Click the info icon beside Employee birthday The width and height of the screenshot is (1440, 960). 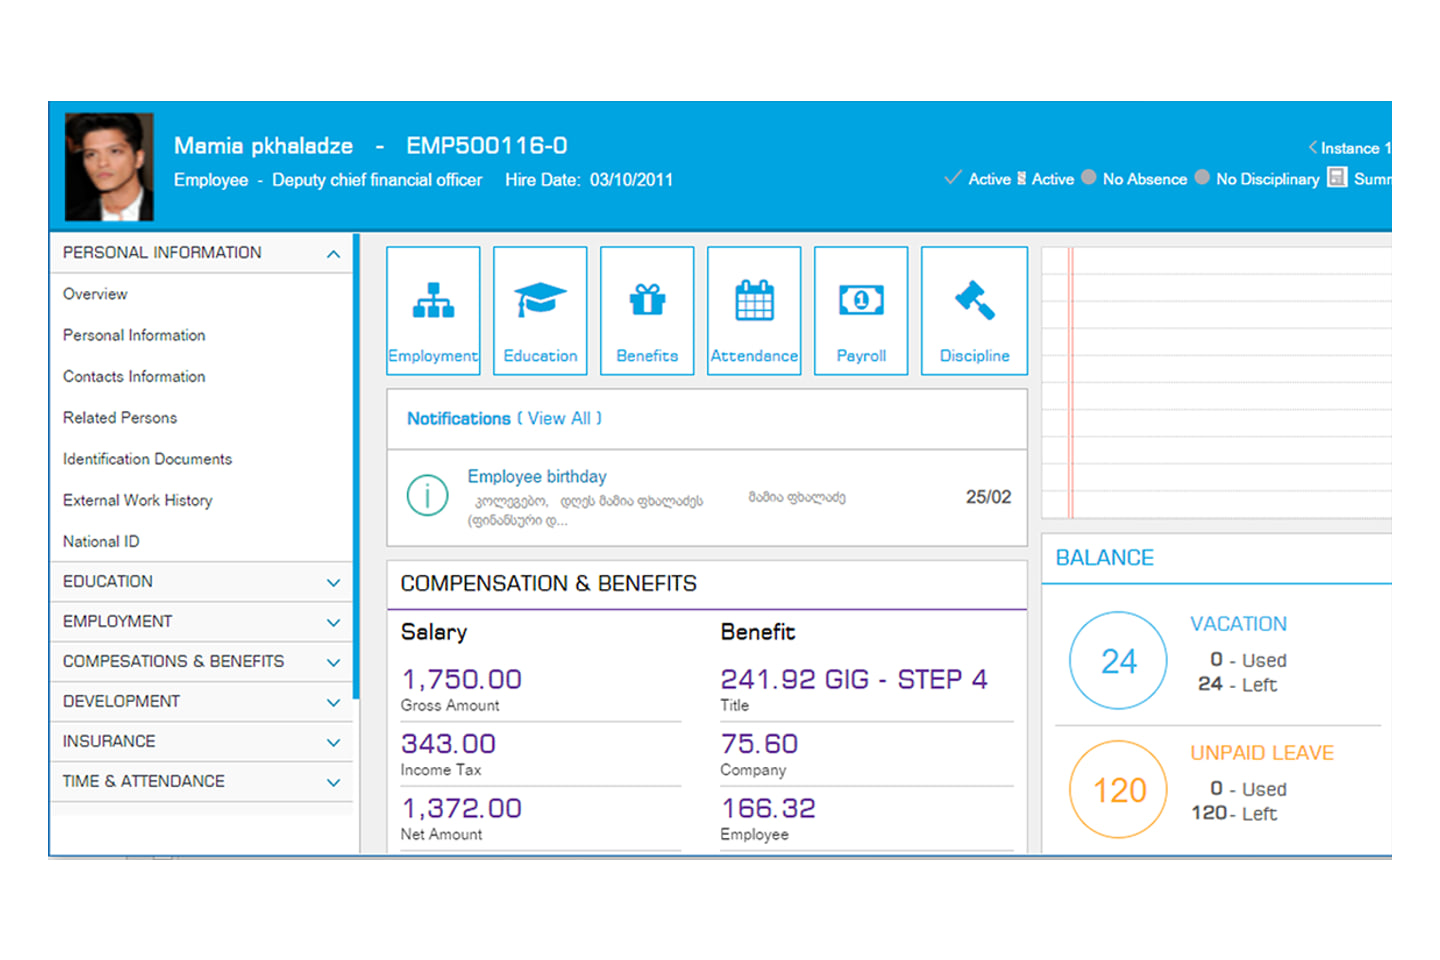click(x=427, y=495)
